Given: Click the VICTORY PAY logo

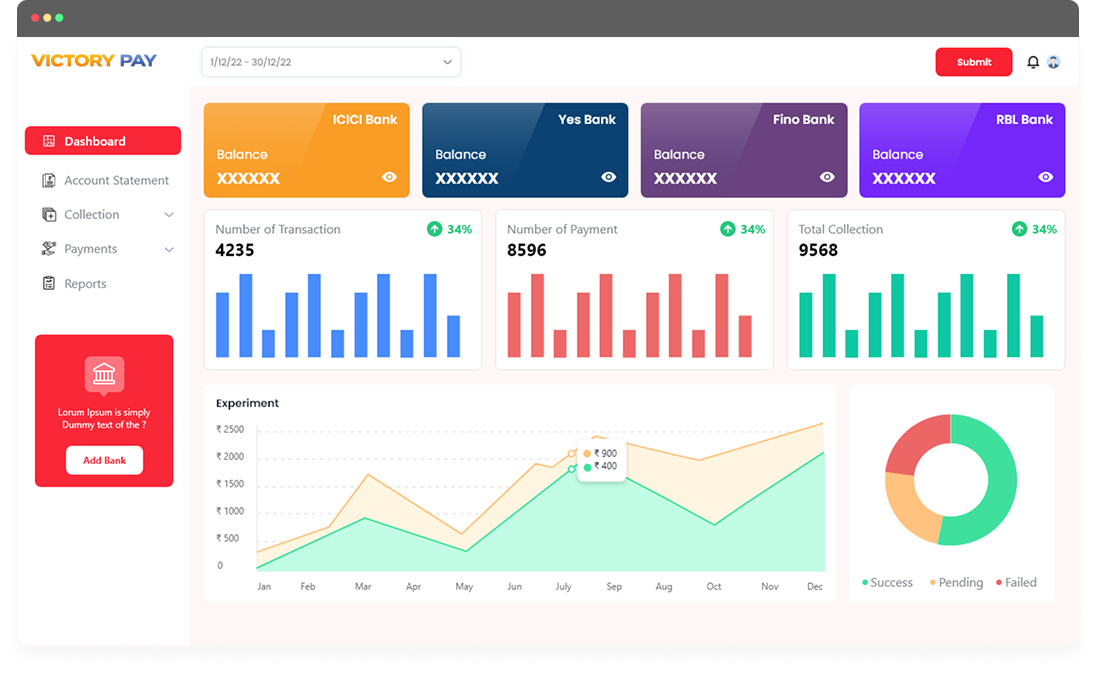Looking at the screenshot, I should tap(94, 61).
